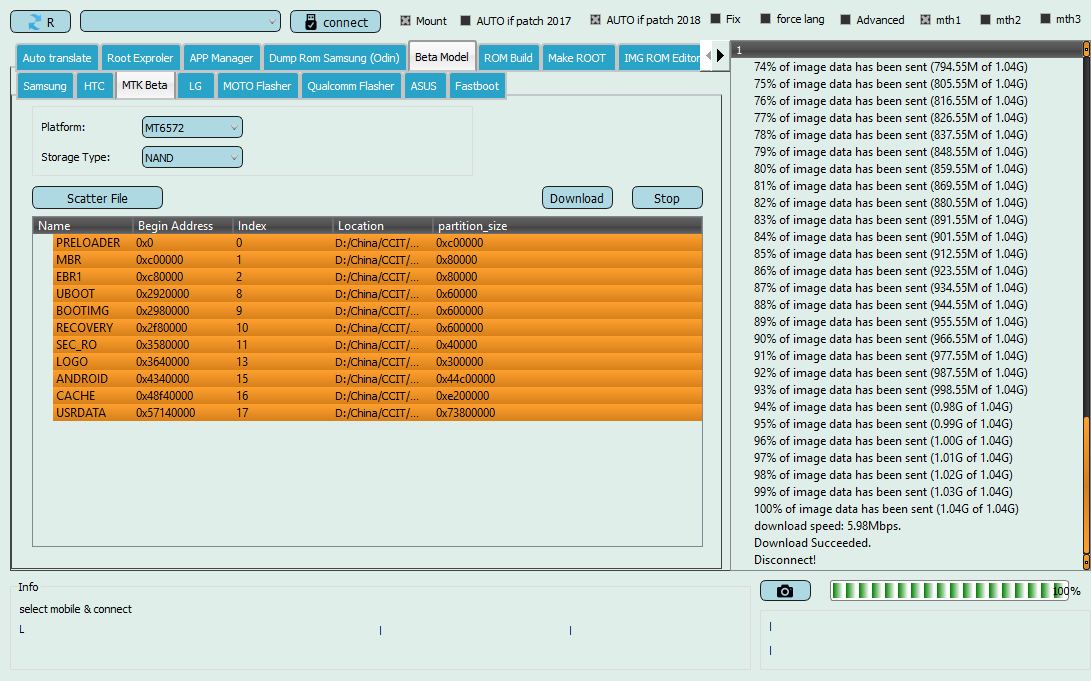Image resolution: width=1091 pixels, height=681 pixels.
Task: Select the PRELOADER partition row
Action: click(377, 243)
